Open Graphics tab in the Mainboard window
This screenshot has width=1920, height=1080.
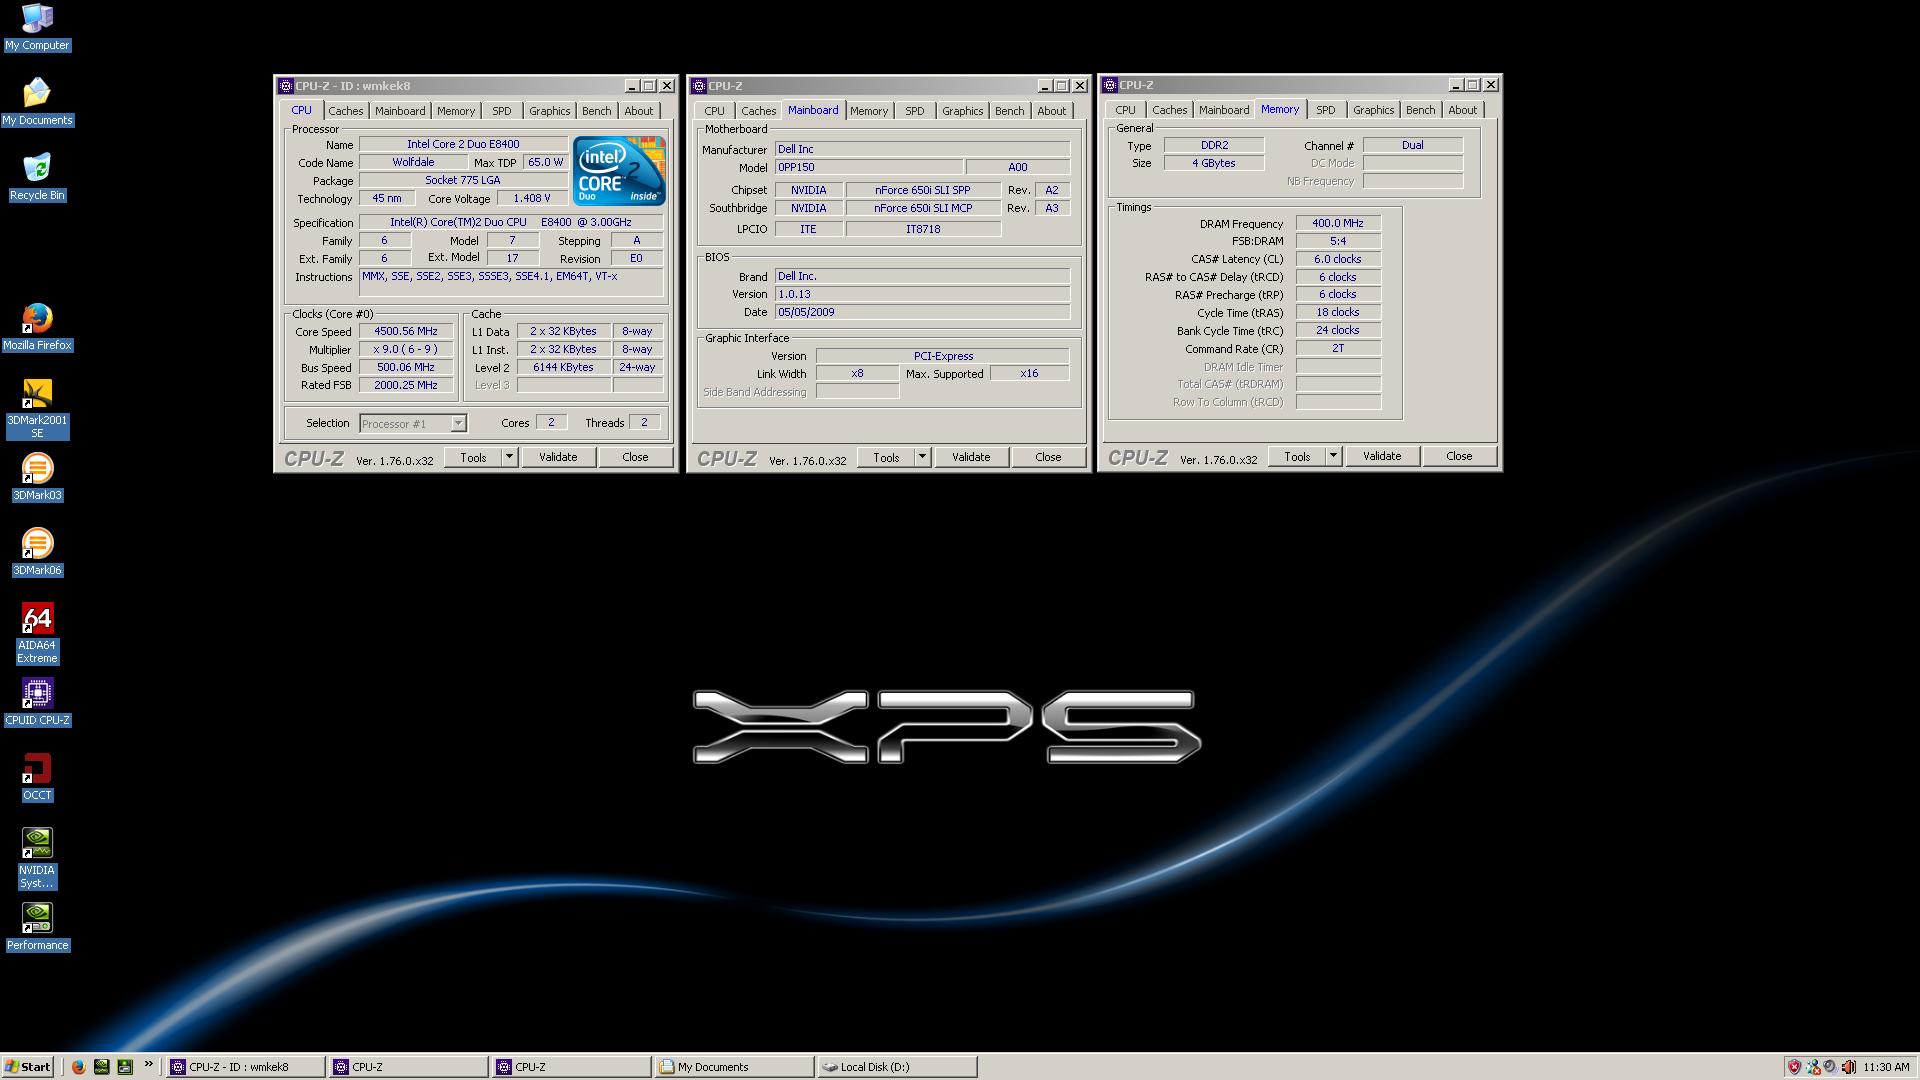(x=963, y=111)
